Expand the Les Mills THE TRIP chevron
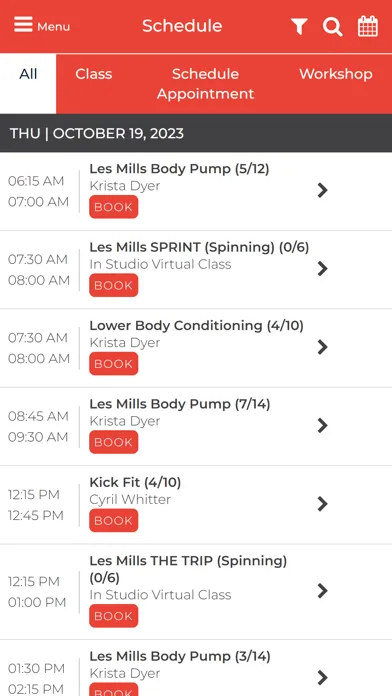This screenshot has width=392, height=696. click(x=322, y=591)
